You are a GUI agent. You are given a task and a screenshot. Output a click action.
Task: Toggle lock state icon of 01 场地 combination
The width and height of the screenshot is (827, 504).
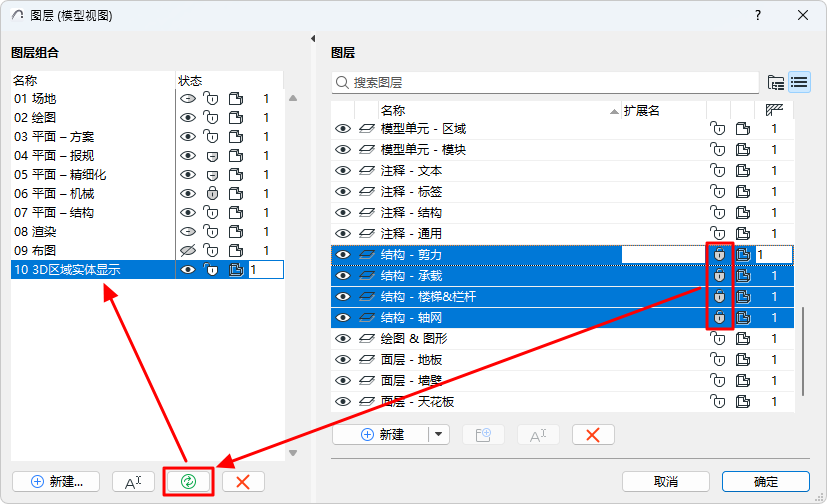tap(210, 99)
